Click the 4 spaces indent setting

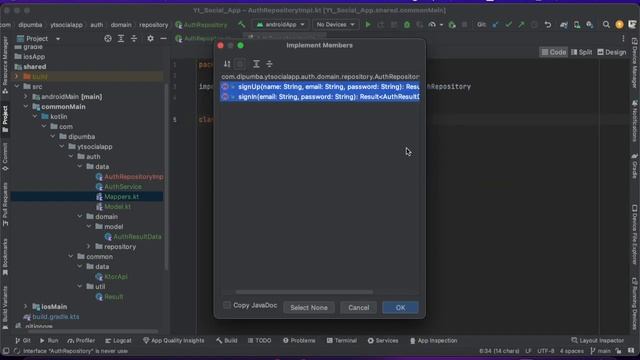tap(572, 351)
